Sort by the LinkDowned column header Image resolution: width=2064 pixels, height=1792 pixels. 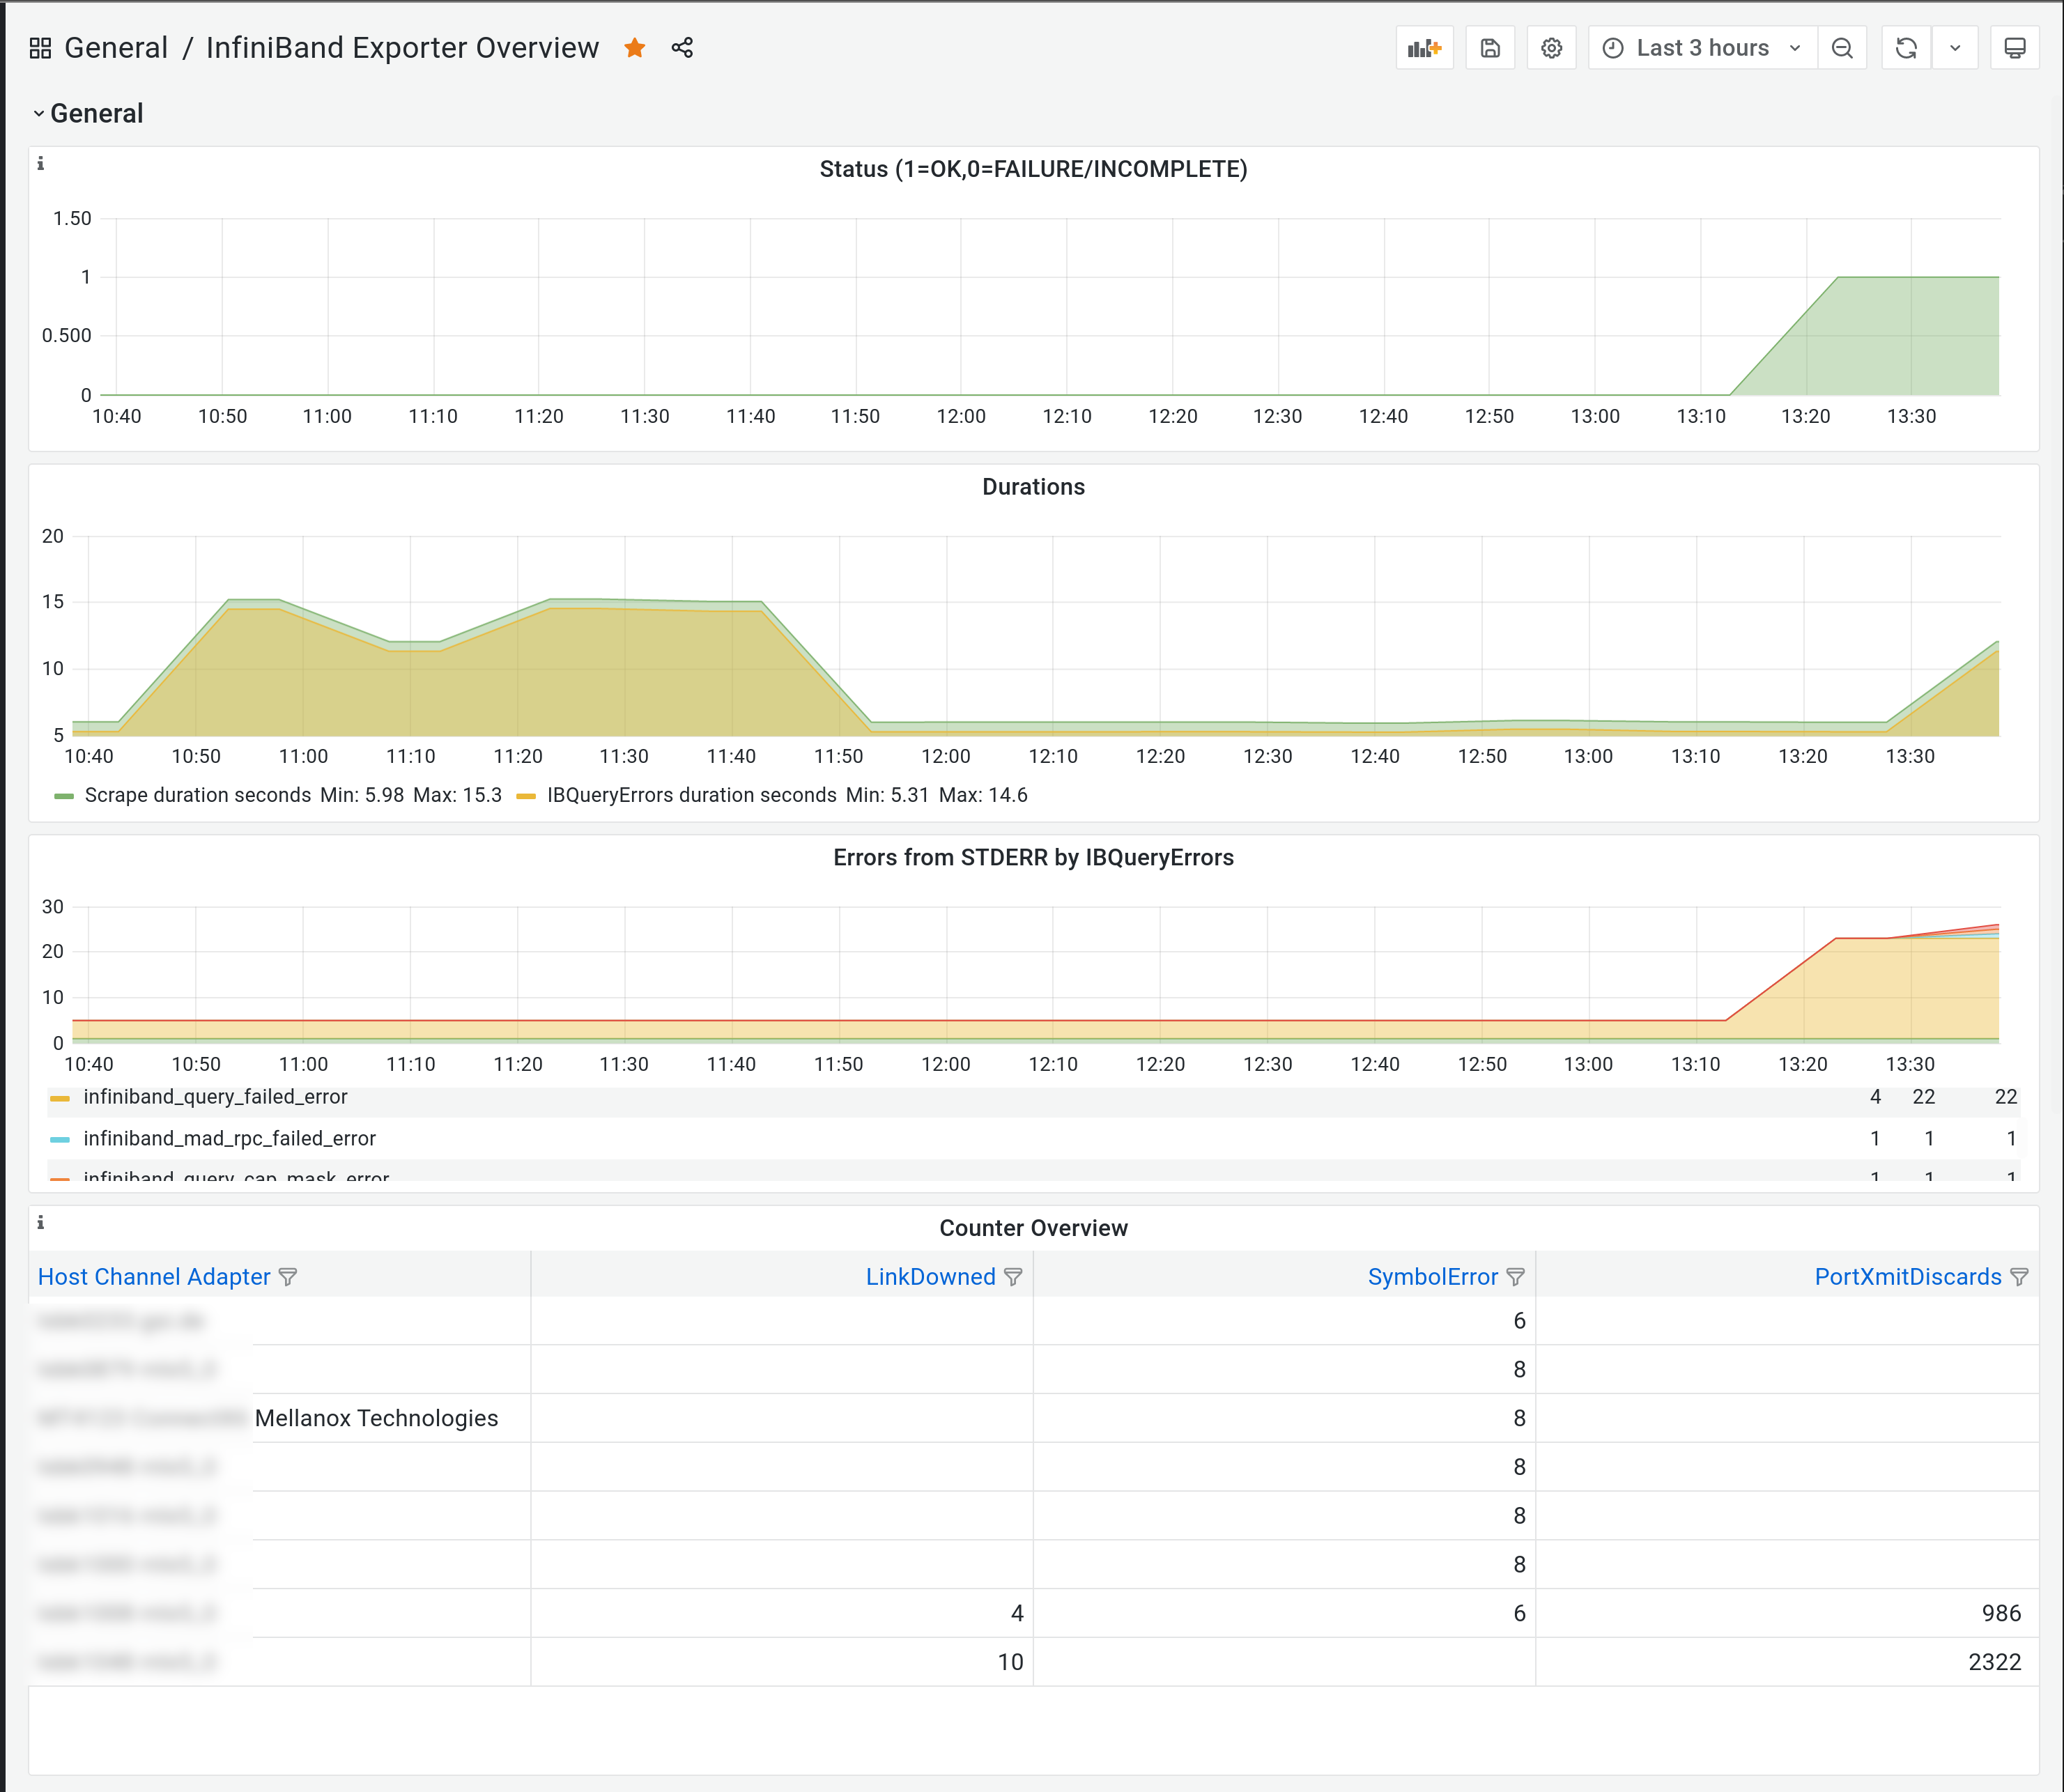pyautogui.click(x=930, y=1277)
